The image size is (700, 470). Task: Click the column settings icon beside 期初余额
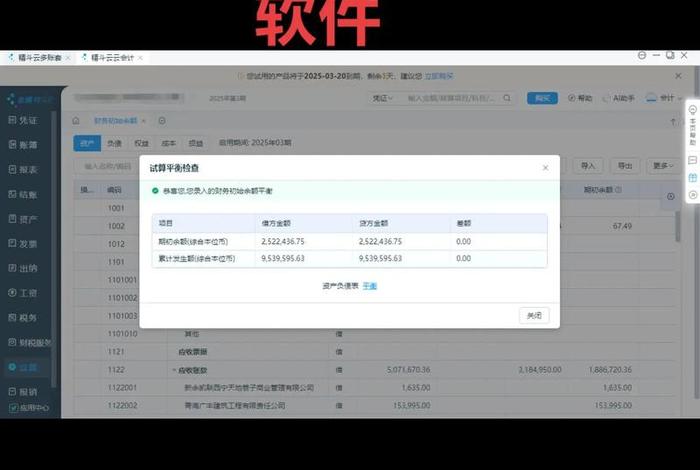[x=671, y=196]
